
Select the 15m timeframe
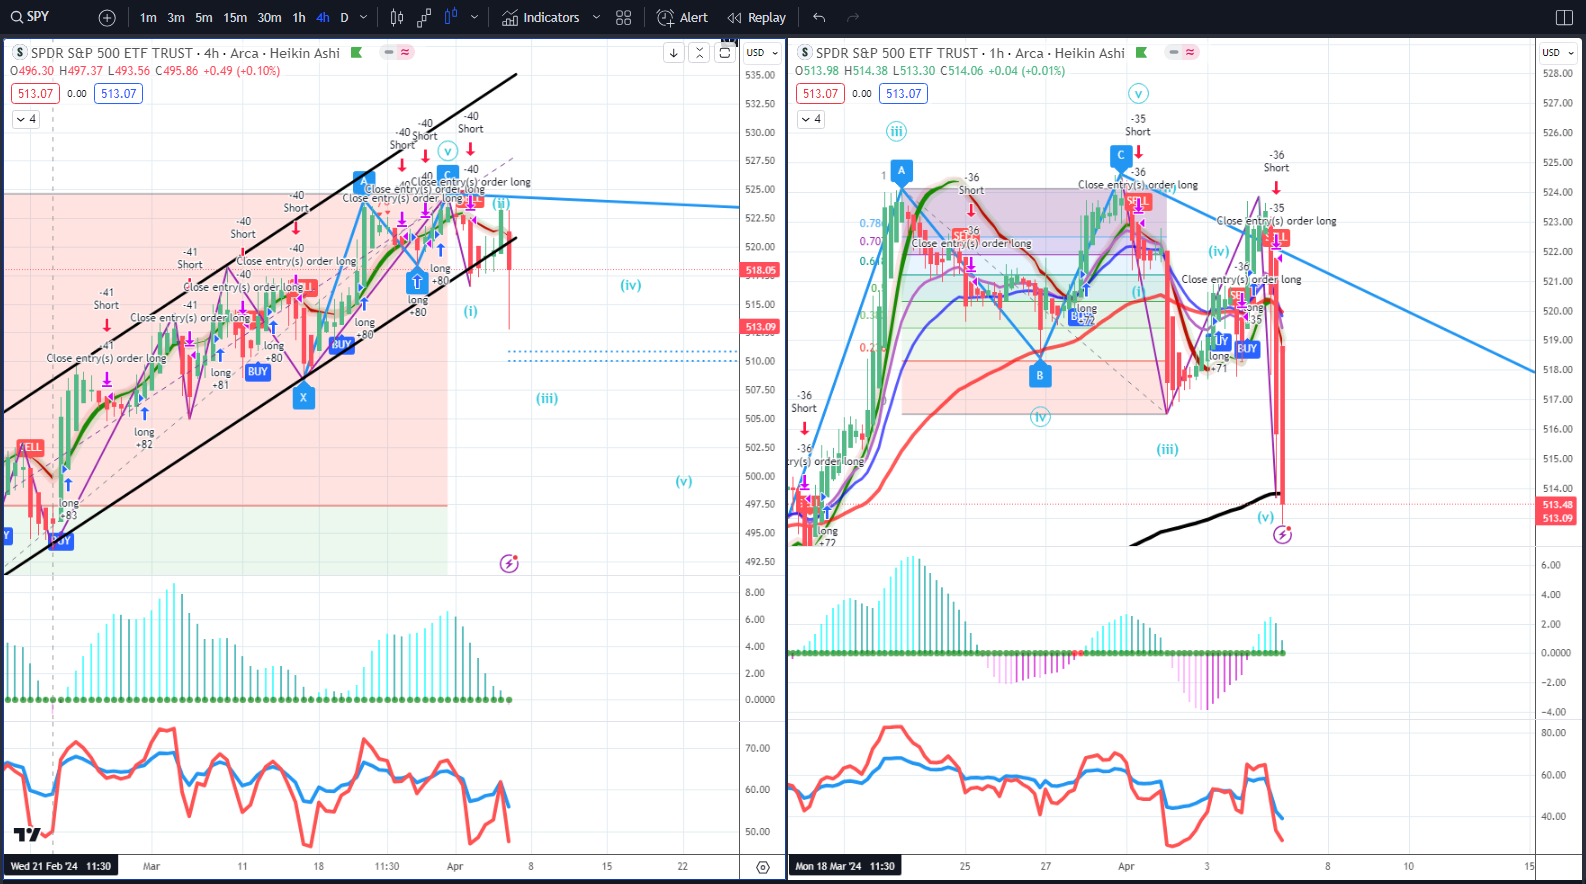235,18
